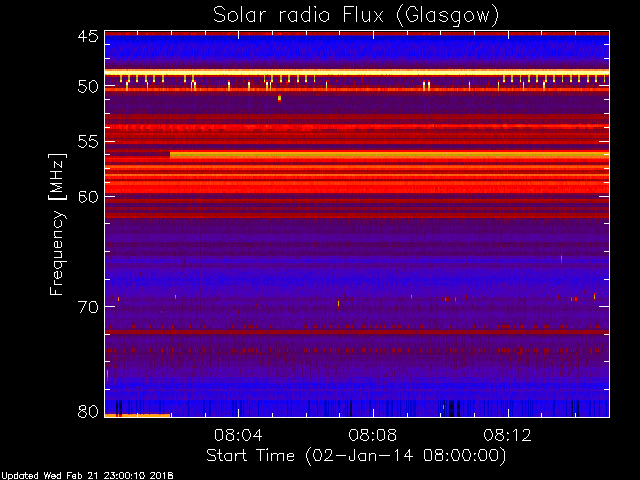640x480 pixels.
Task: Click the frequency tick label '55'
Action: point(88,142)
